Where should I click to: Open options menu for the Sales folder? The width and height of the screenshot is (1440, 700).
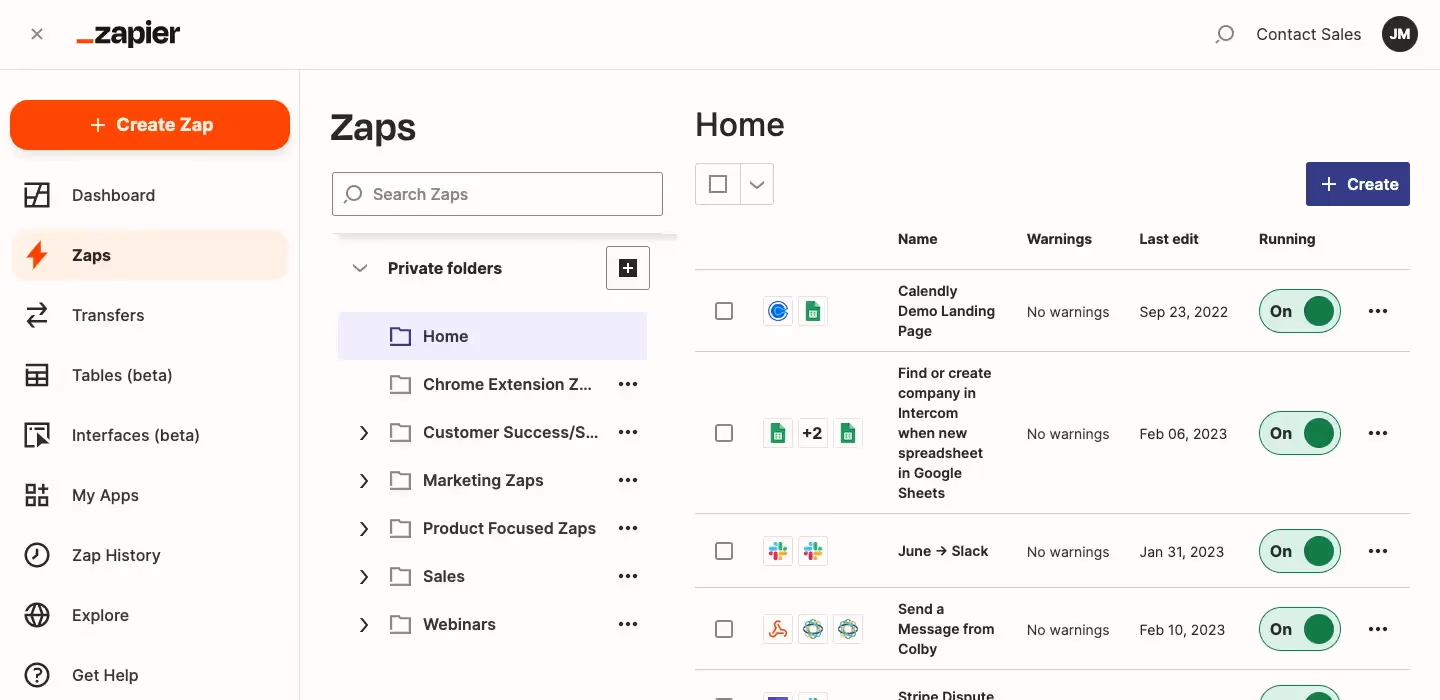[628, 576]
